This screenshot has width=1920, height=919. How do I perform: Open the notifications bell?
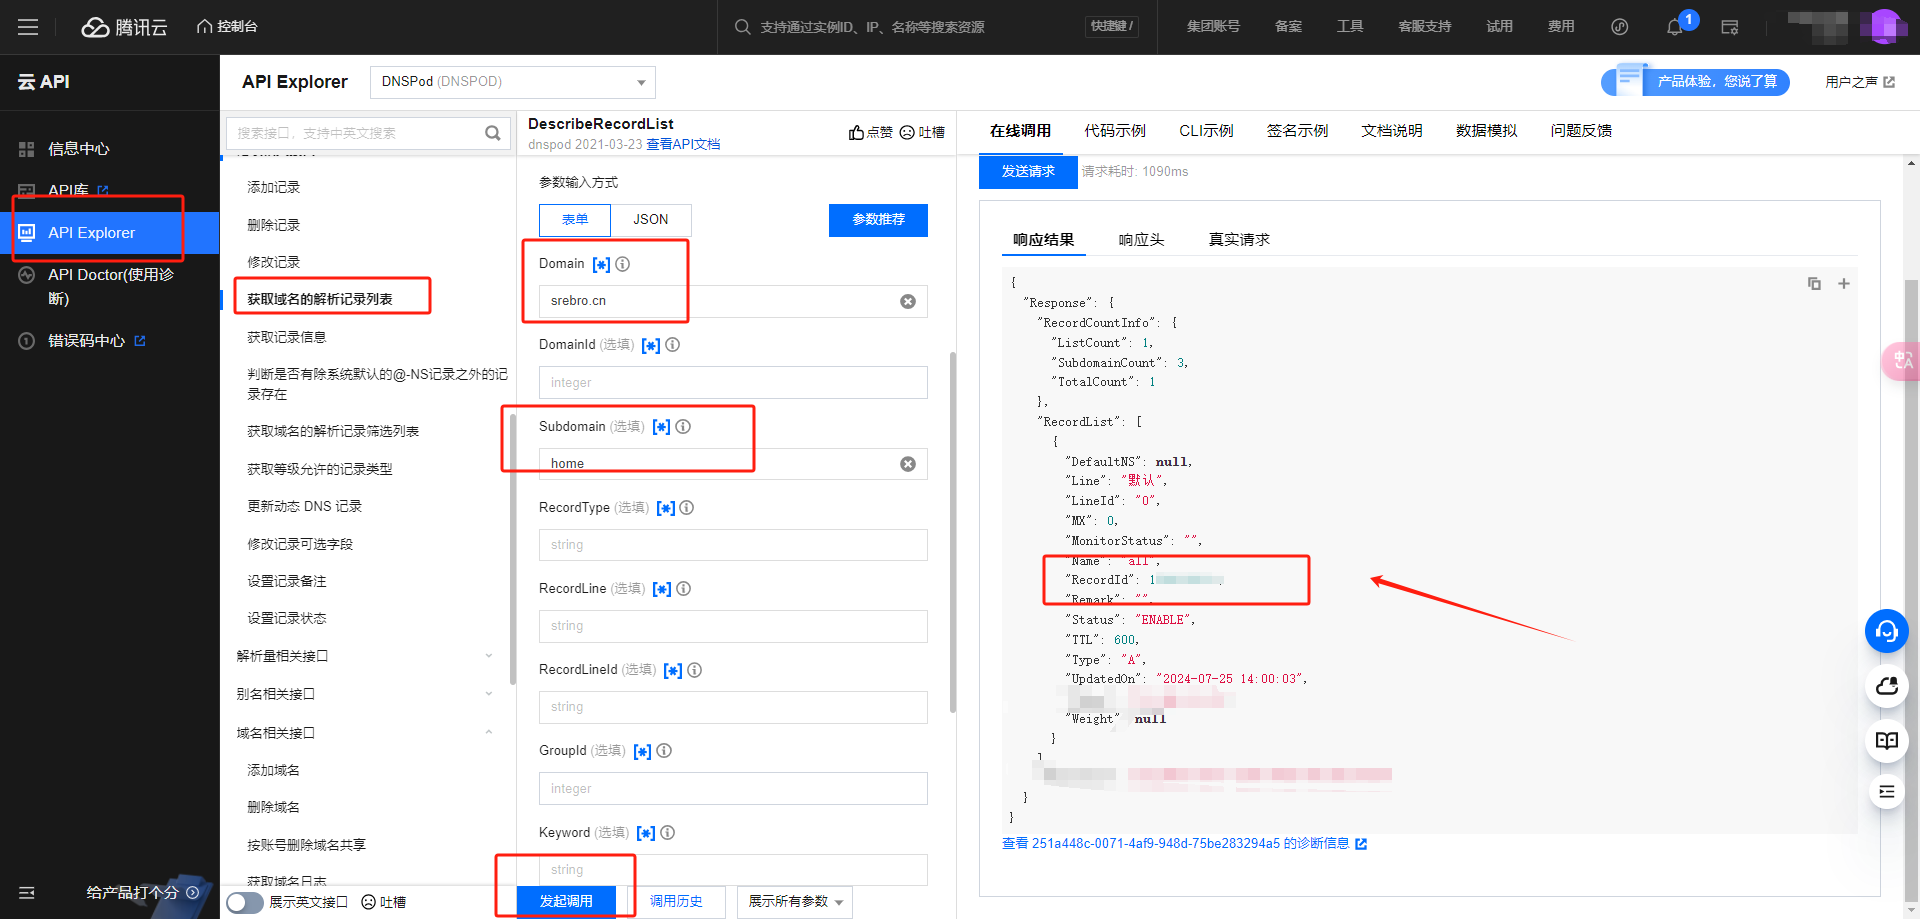(1674, 27)
